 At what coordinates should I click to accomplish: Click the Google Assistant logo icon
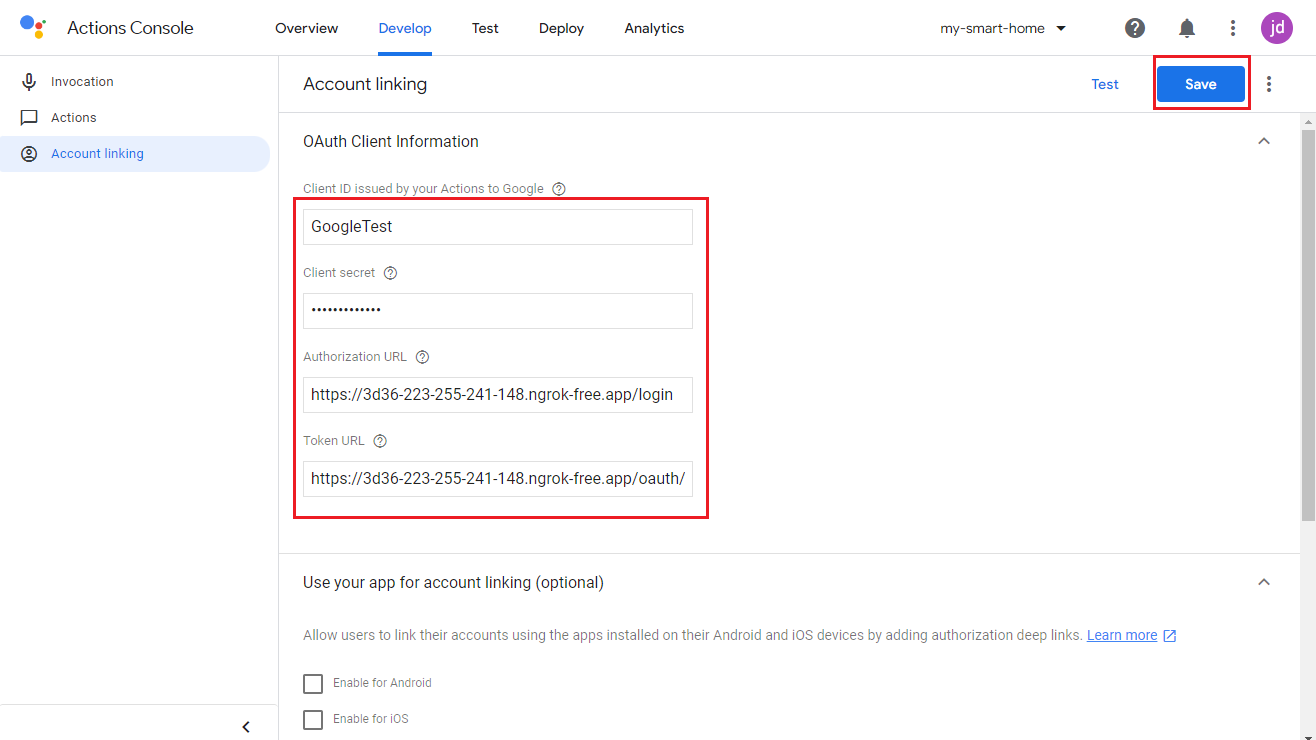32,27
